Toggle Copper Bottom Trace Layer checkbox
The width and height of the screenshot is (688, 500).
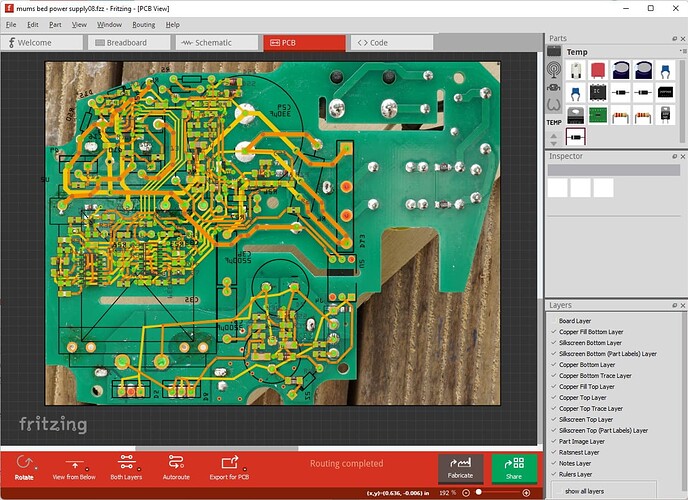pos(554,376)
